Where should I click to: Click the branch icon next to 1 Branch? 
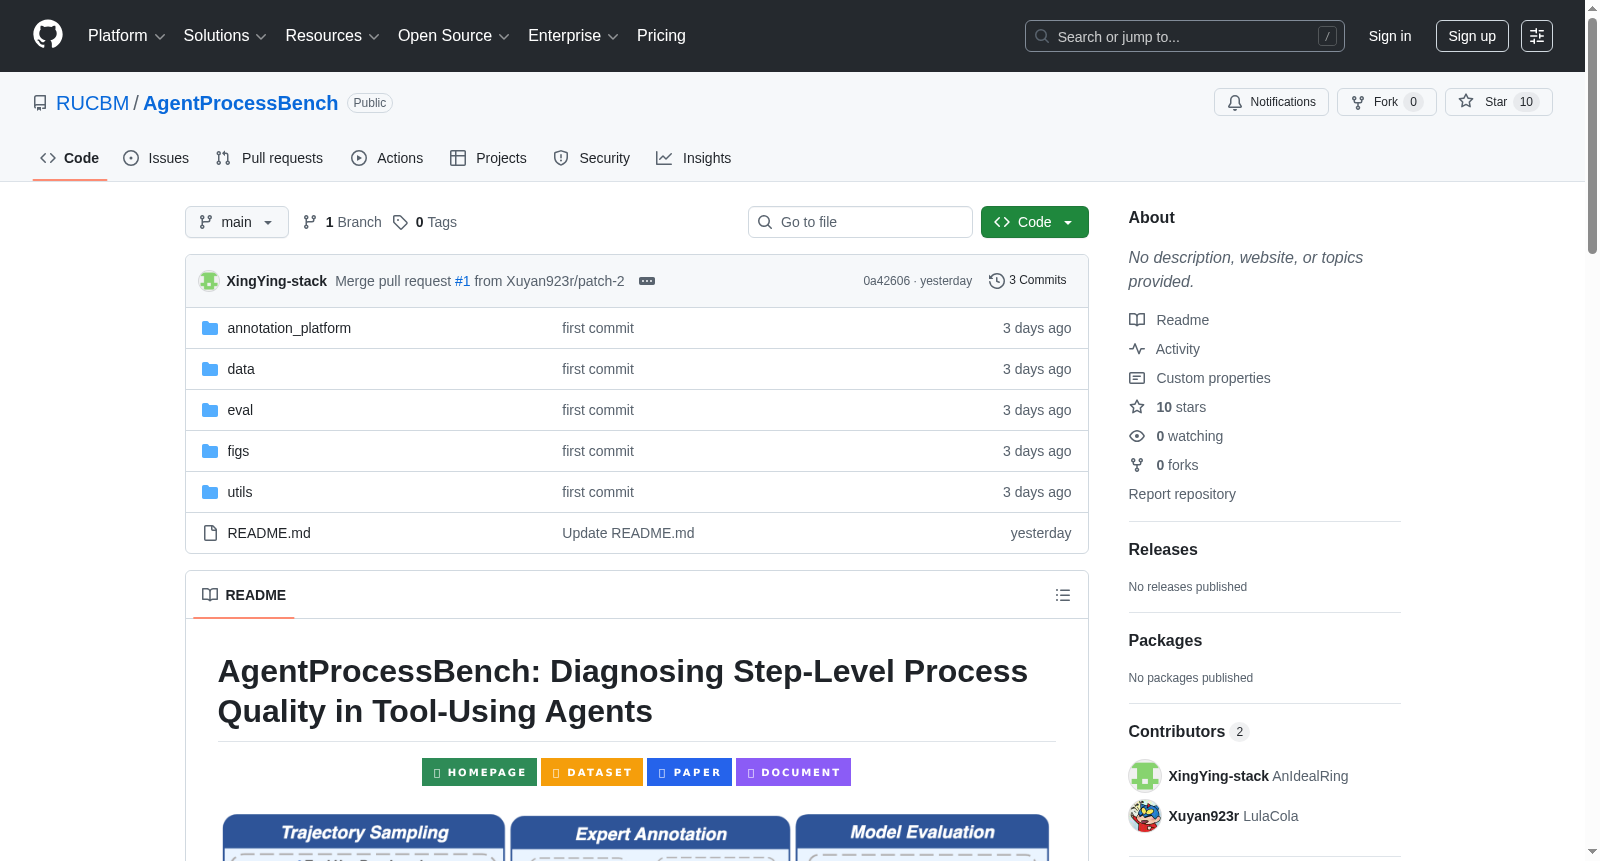(310, 222)
